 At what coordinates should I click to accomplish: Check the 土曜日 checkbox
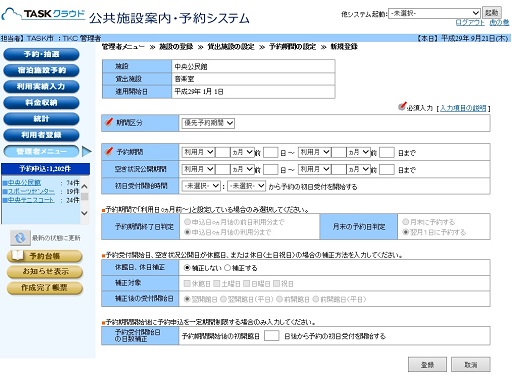[217, 283]
